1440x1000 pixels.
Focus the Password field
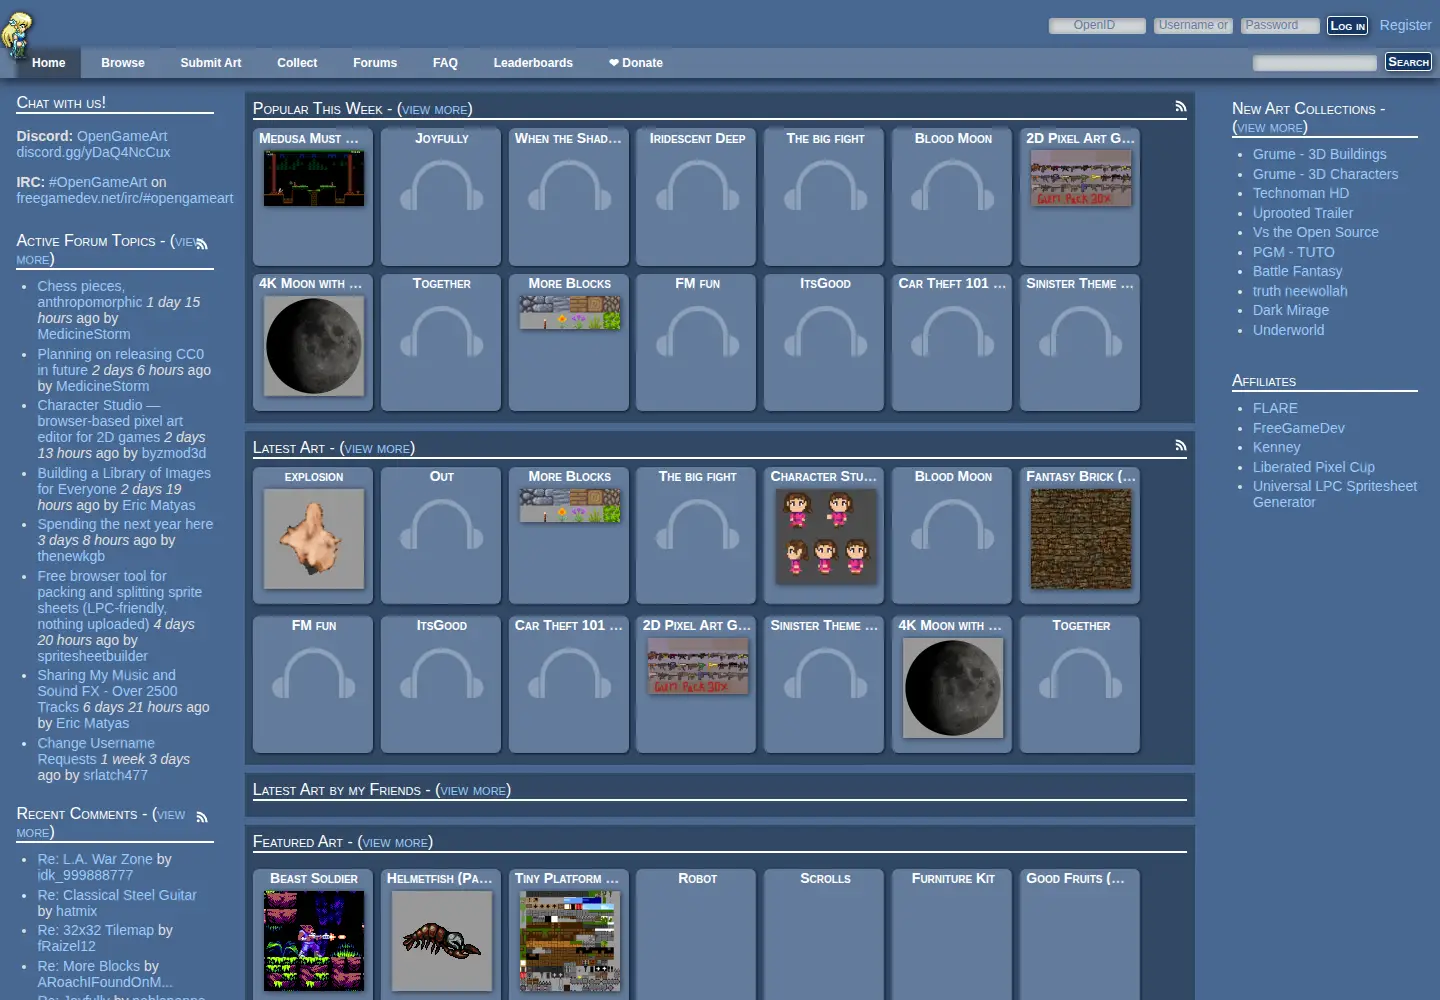click(x=1280, y=25)
